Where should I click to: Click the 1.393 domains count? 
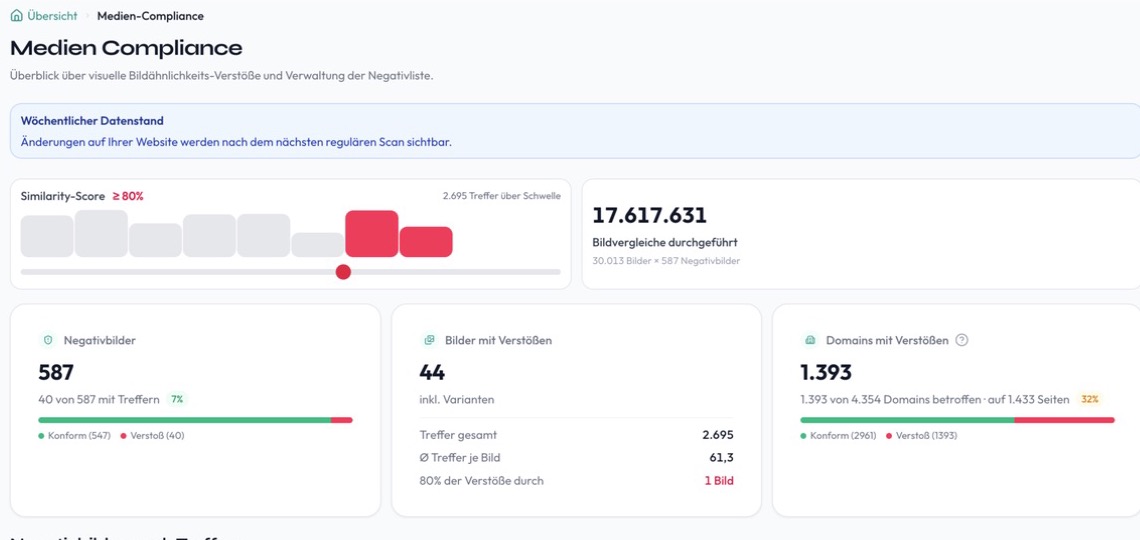click(826, 373)
